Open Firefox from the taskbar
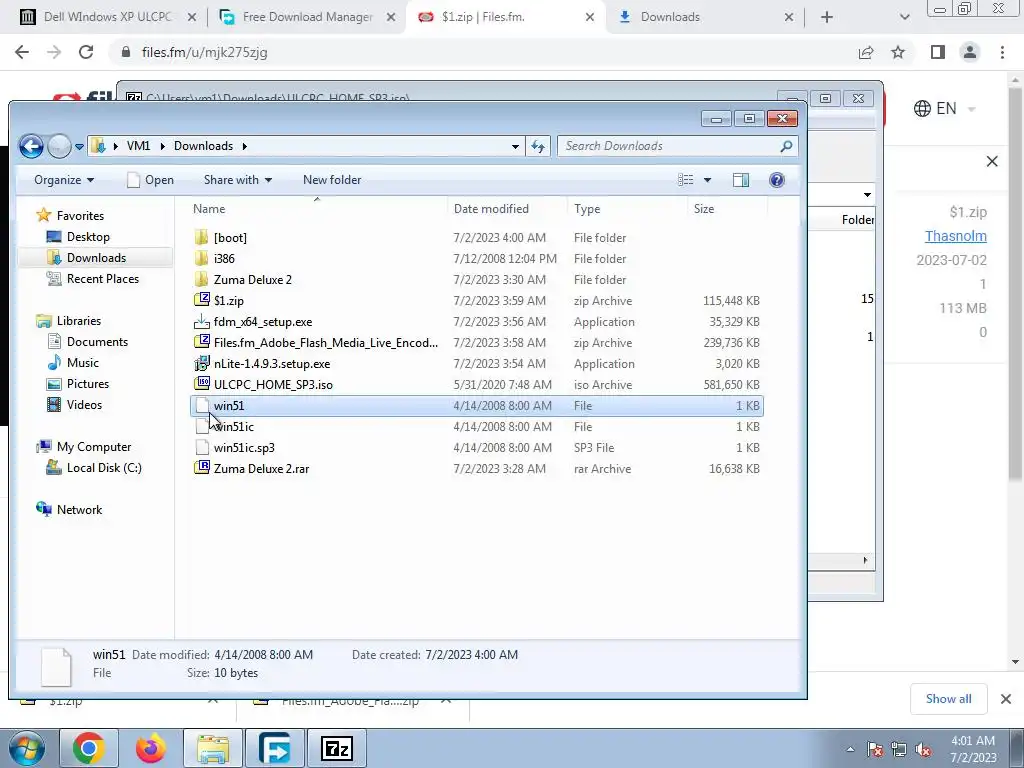Screen dimensions: 1024x768 151,748
